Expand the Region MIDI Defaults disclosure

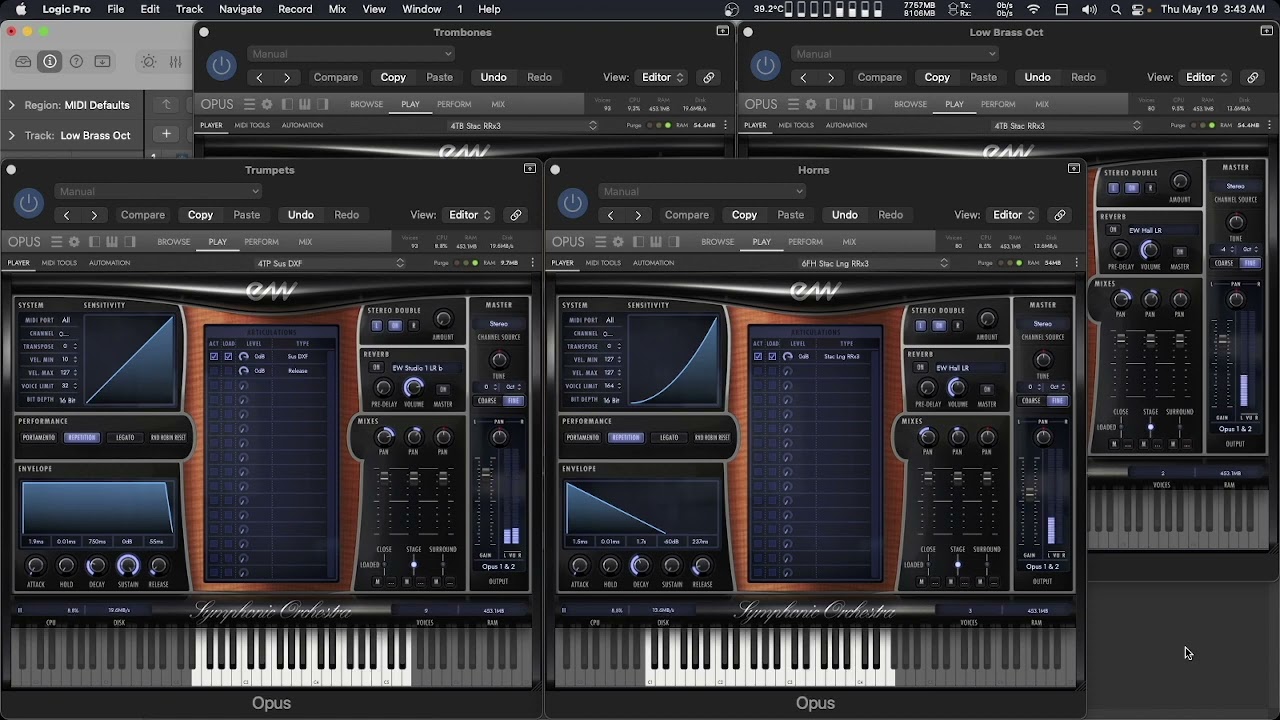(x=12, y=105)
